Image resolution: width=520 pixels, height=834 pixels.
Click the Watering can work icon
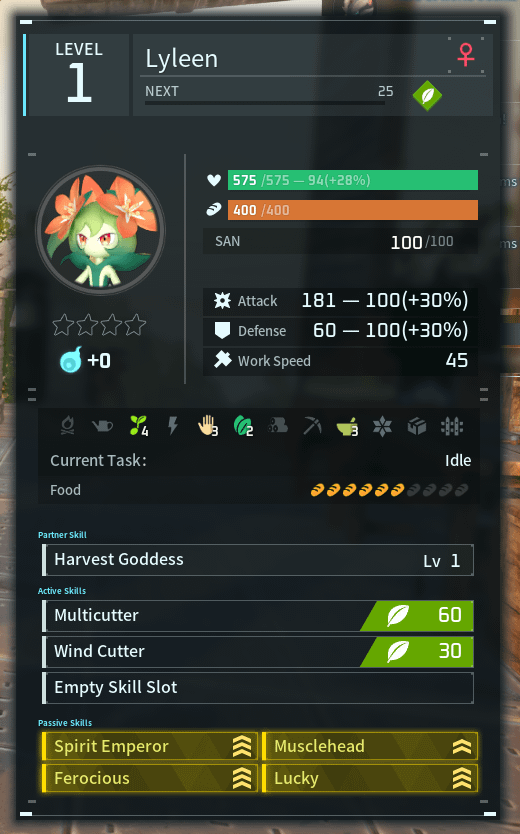pyautogui.click(x=102, y=426)
